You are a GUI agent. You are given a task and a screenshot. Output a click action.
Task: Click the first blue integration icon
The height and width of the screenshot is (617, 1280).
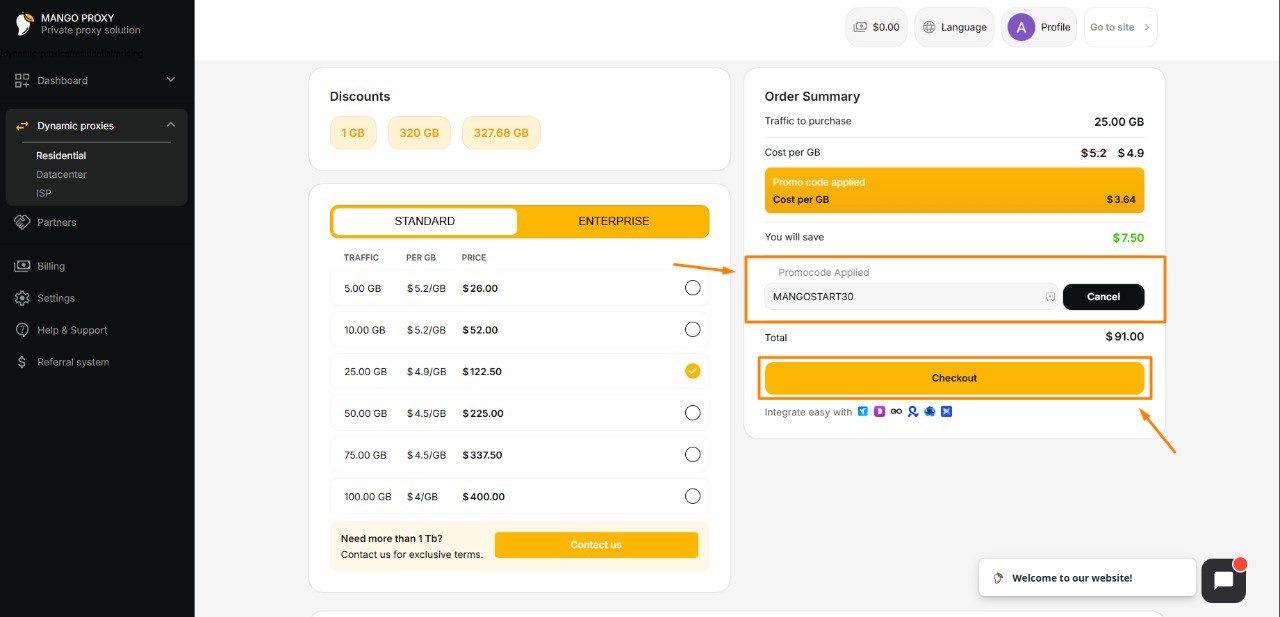863,411
